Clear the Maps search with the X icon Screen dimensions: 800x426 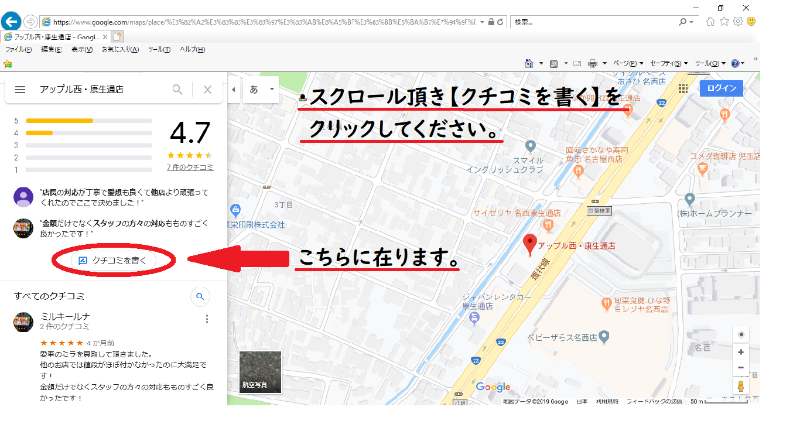207,90
